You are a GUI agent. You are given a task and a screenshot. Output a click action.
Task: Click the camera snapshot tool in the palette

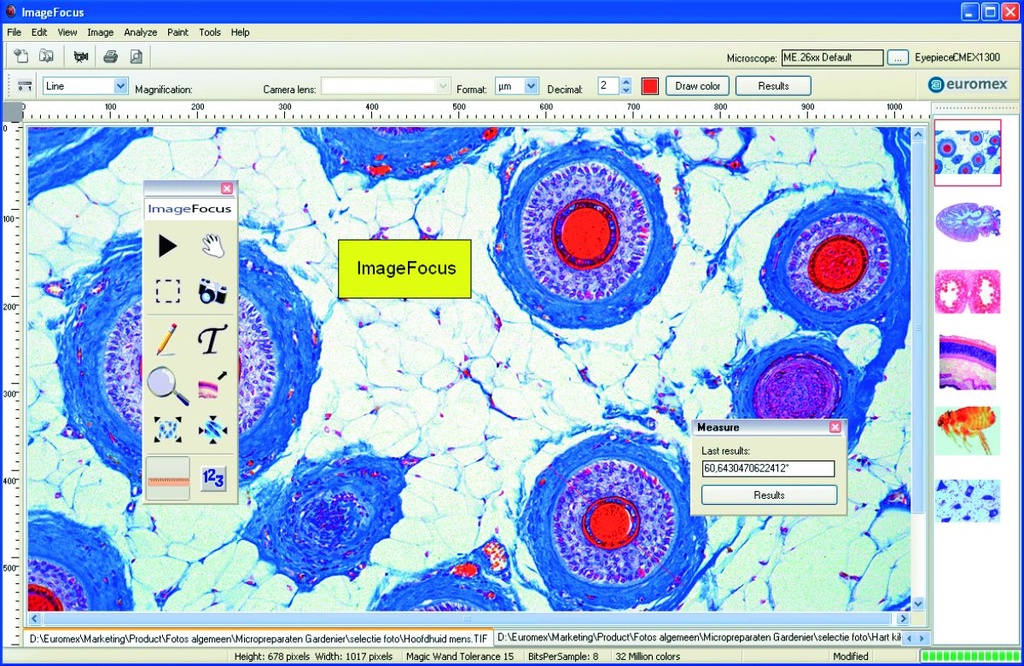212,291
